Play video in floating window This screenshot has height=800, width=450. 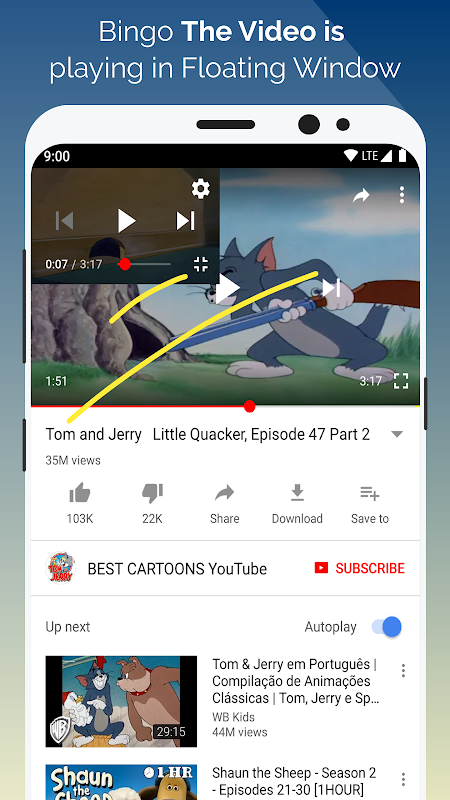coord(127,220)
